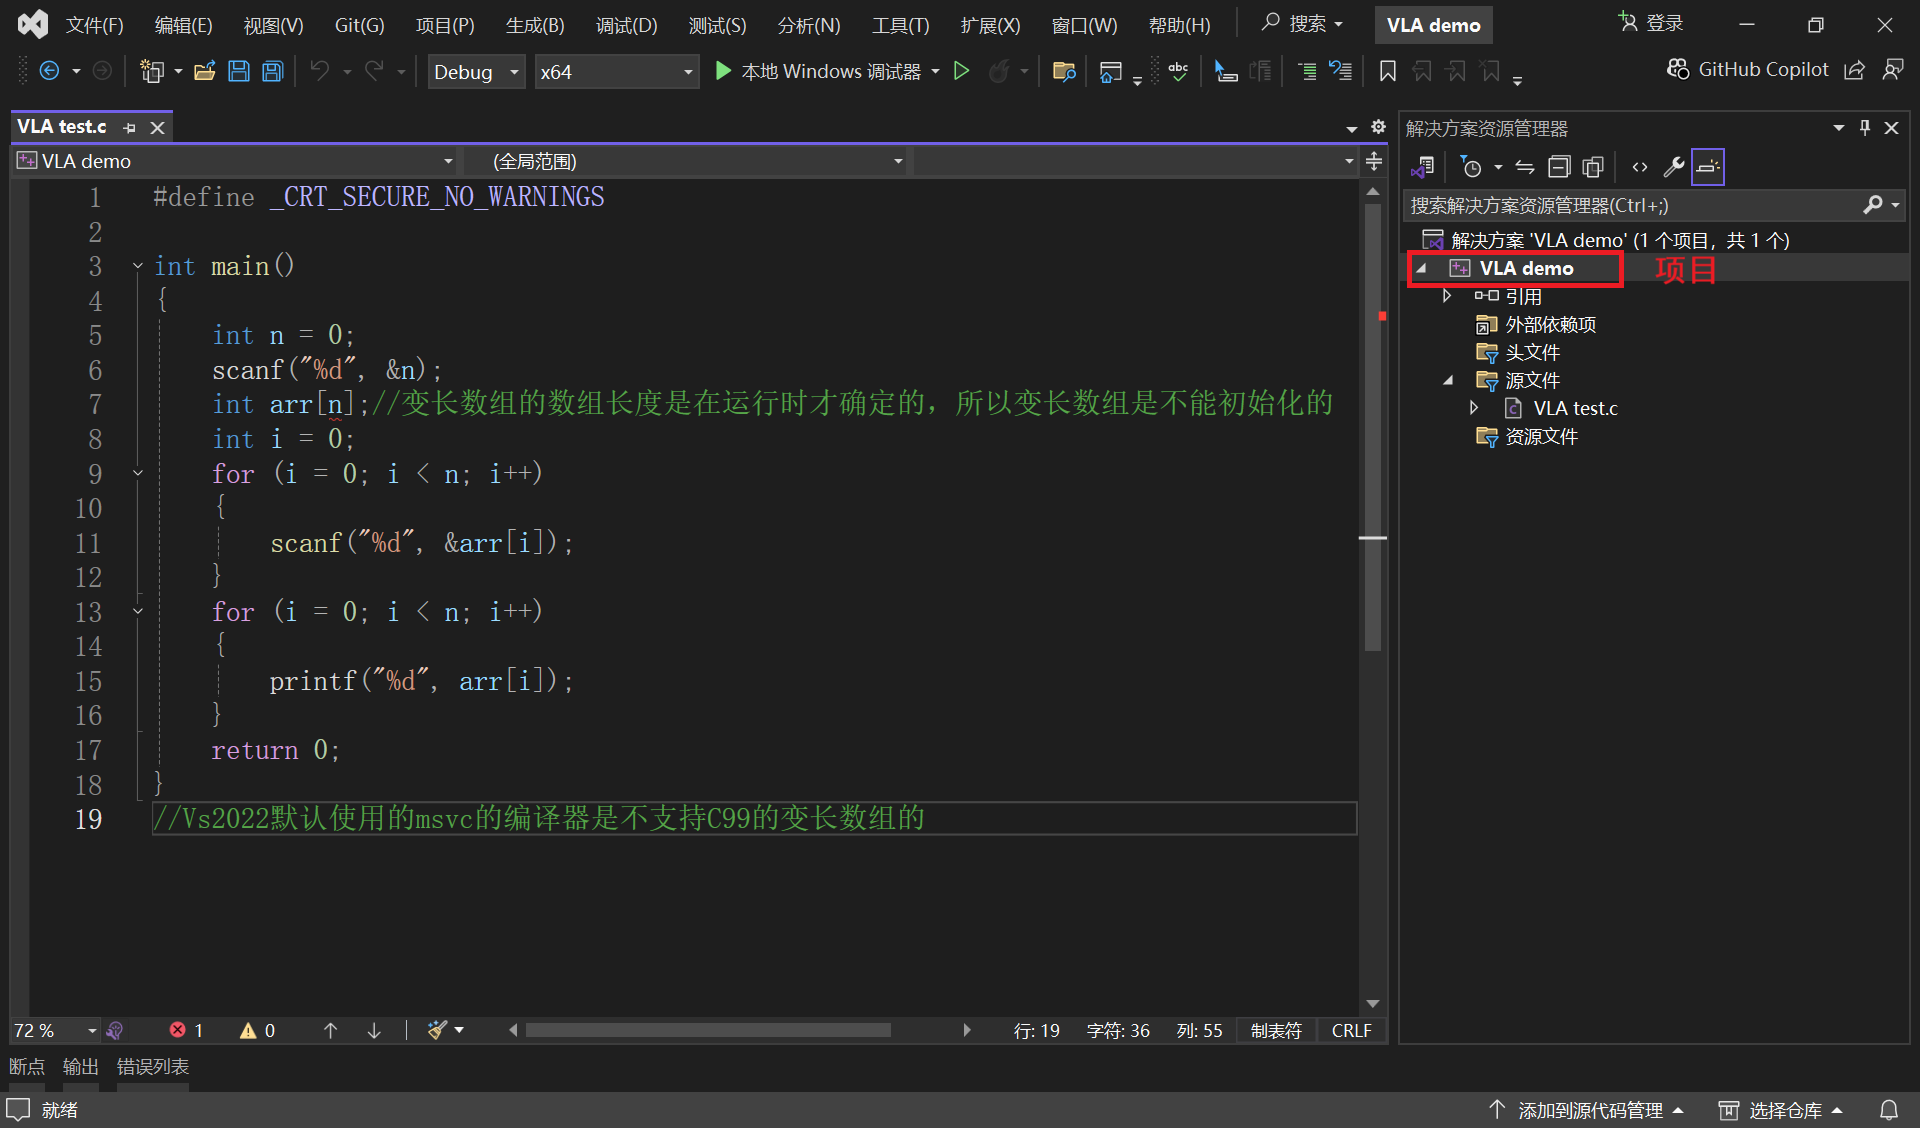Open the Git(G) menu
Screen dimensions: 1920x1128
(359, 24)
